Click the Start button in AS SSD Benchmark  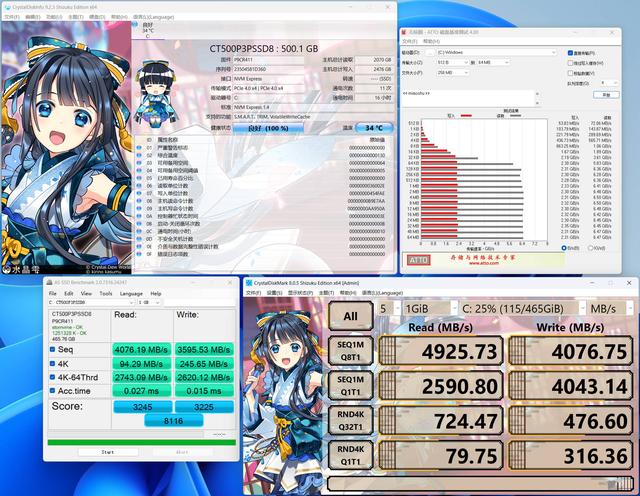pos(108,452)
